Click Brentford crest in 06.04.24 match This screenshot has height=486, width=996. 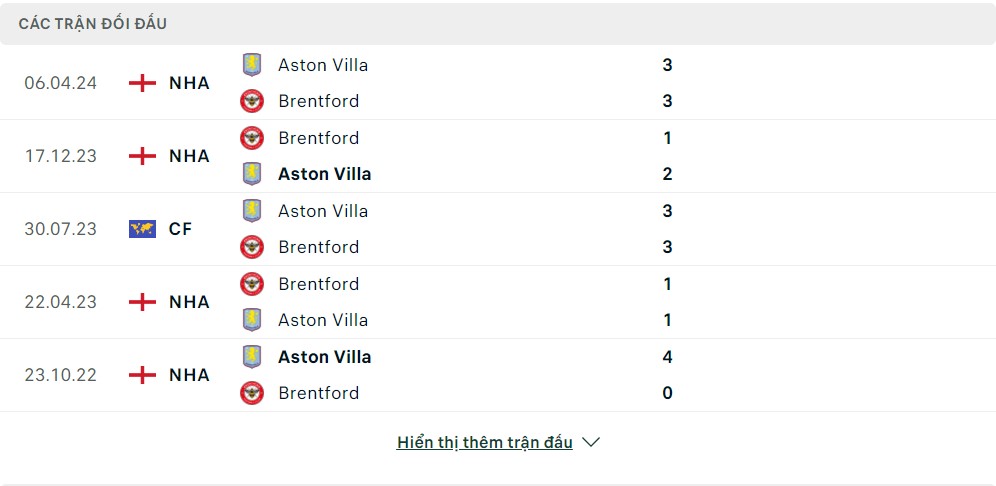[252, 101]
